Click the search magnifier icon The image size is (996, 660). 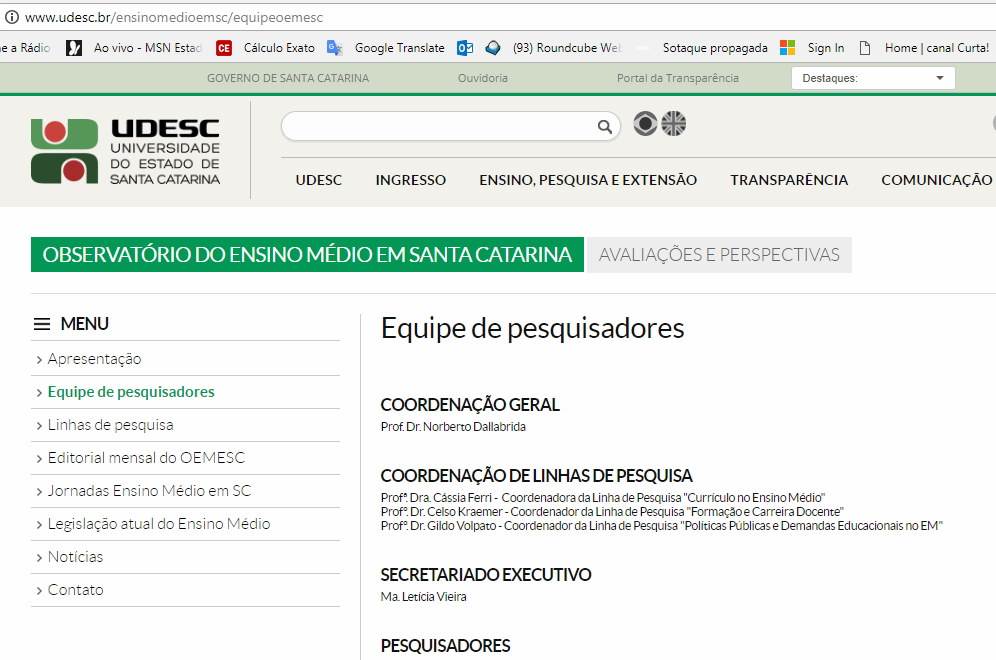604,126
